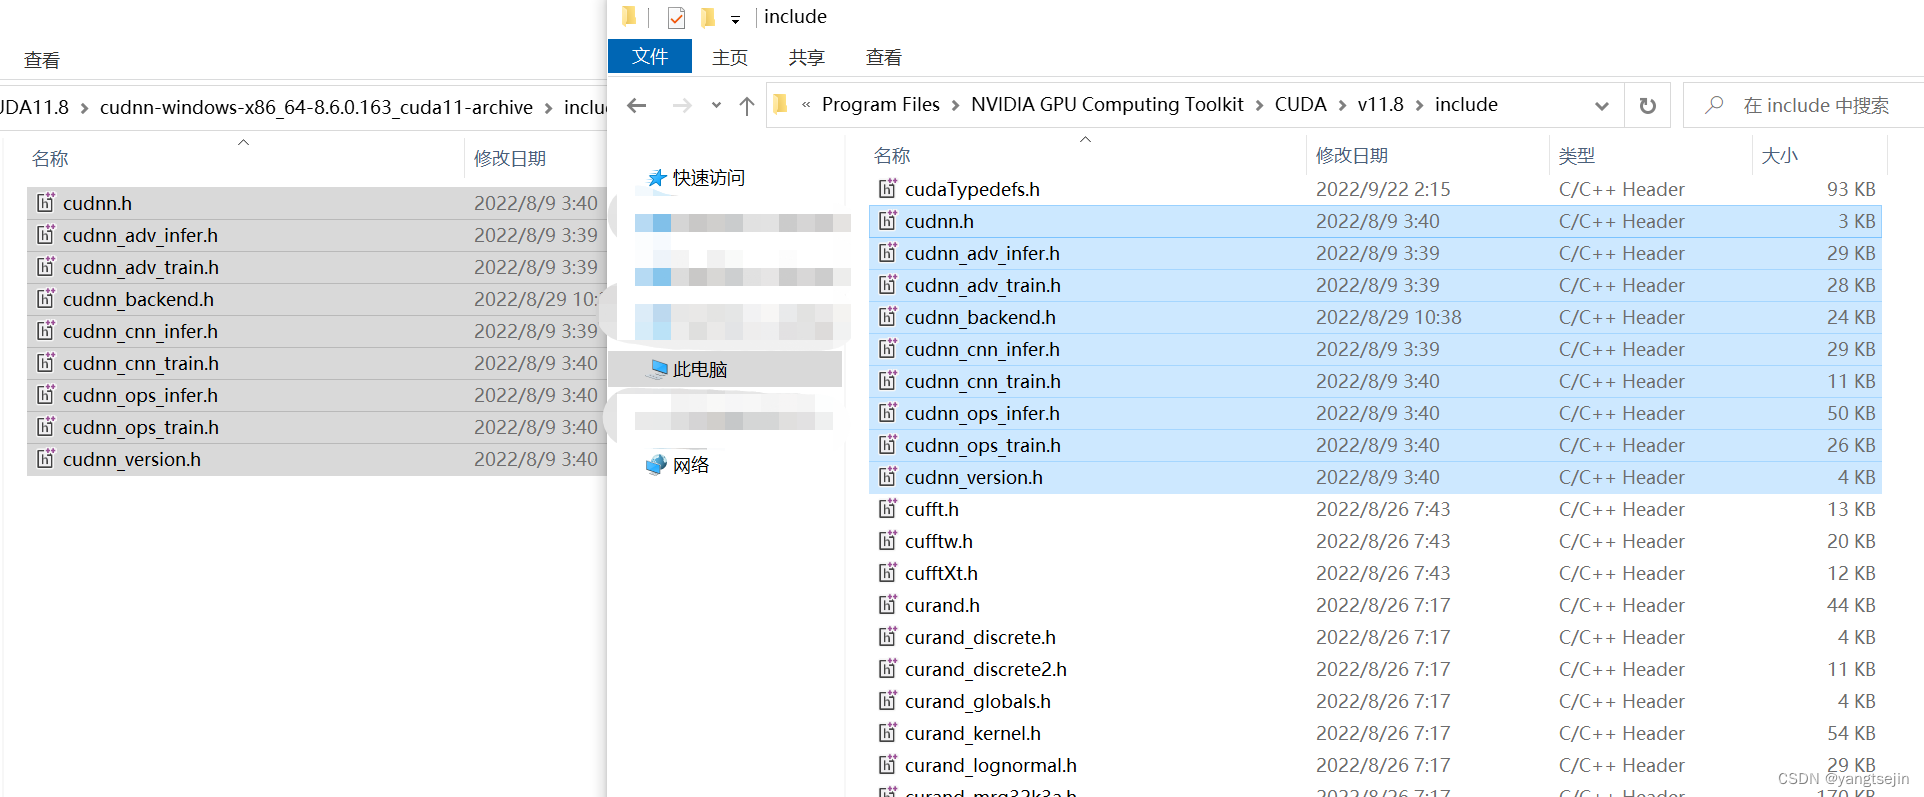
Task: Click cufftXt.h file icon
Action: [x=887, y=572]
